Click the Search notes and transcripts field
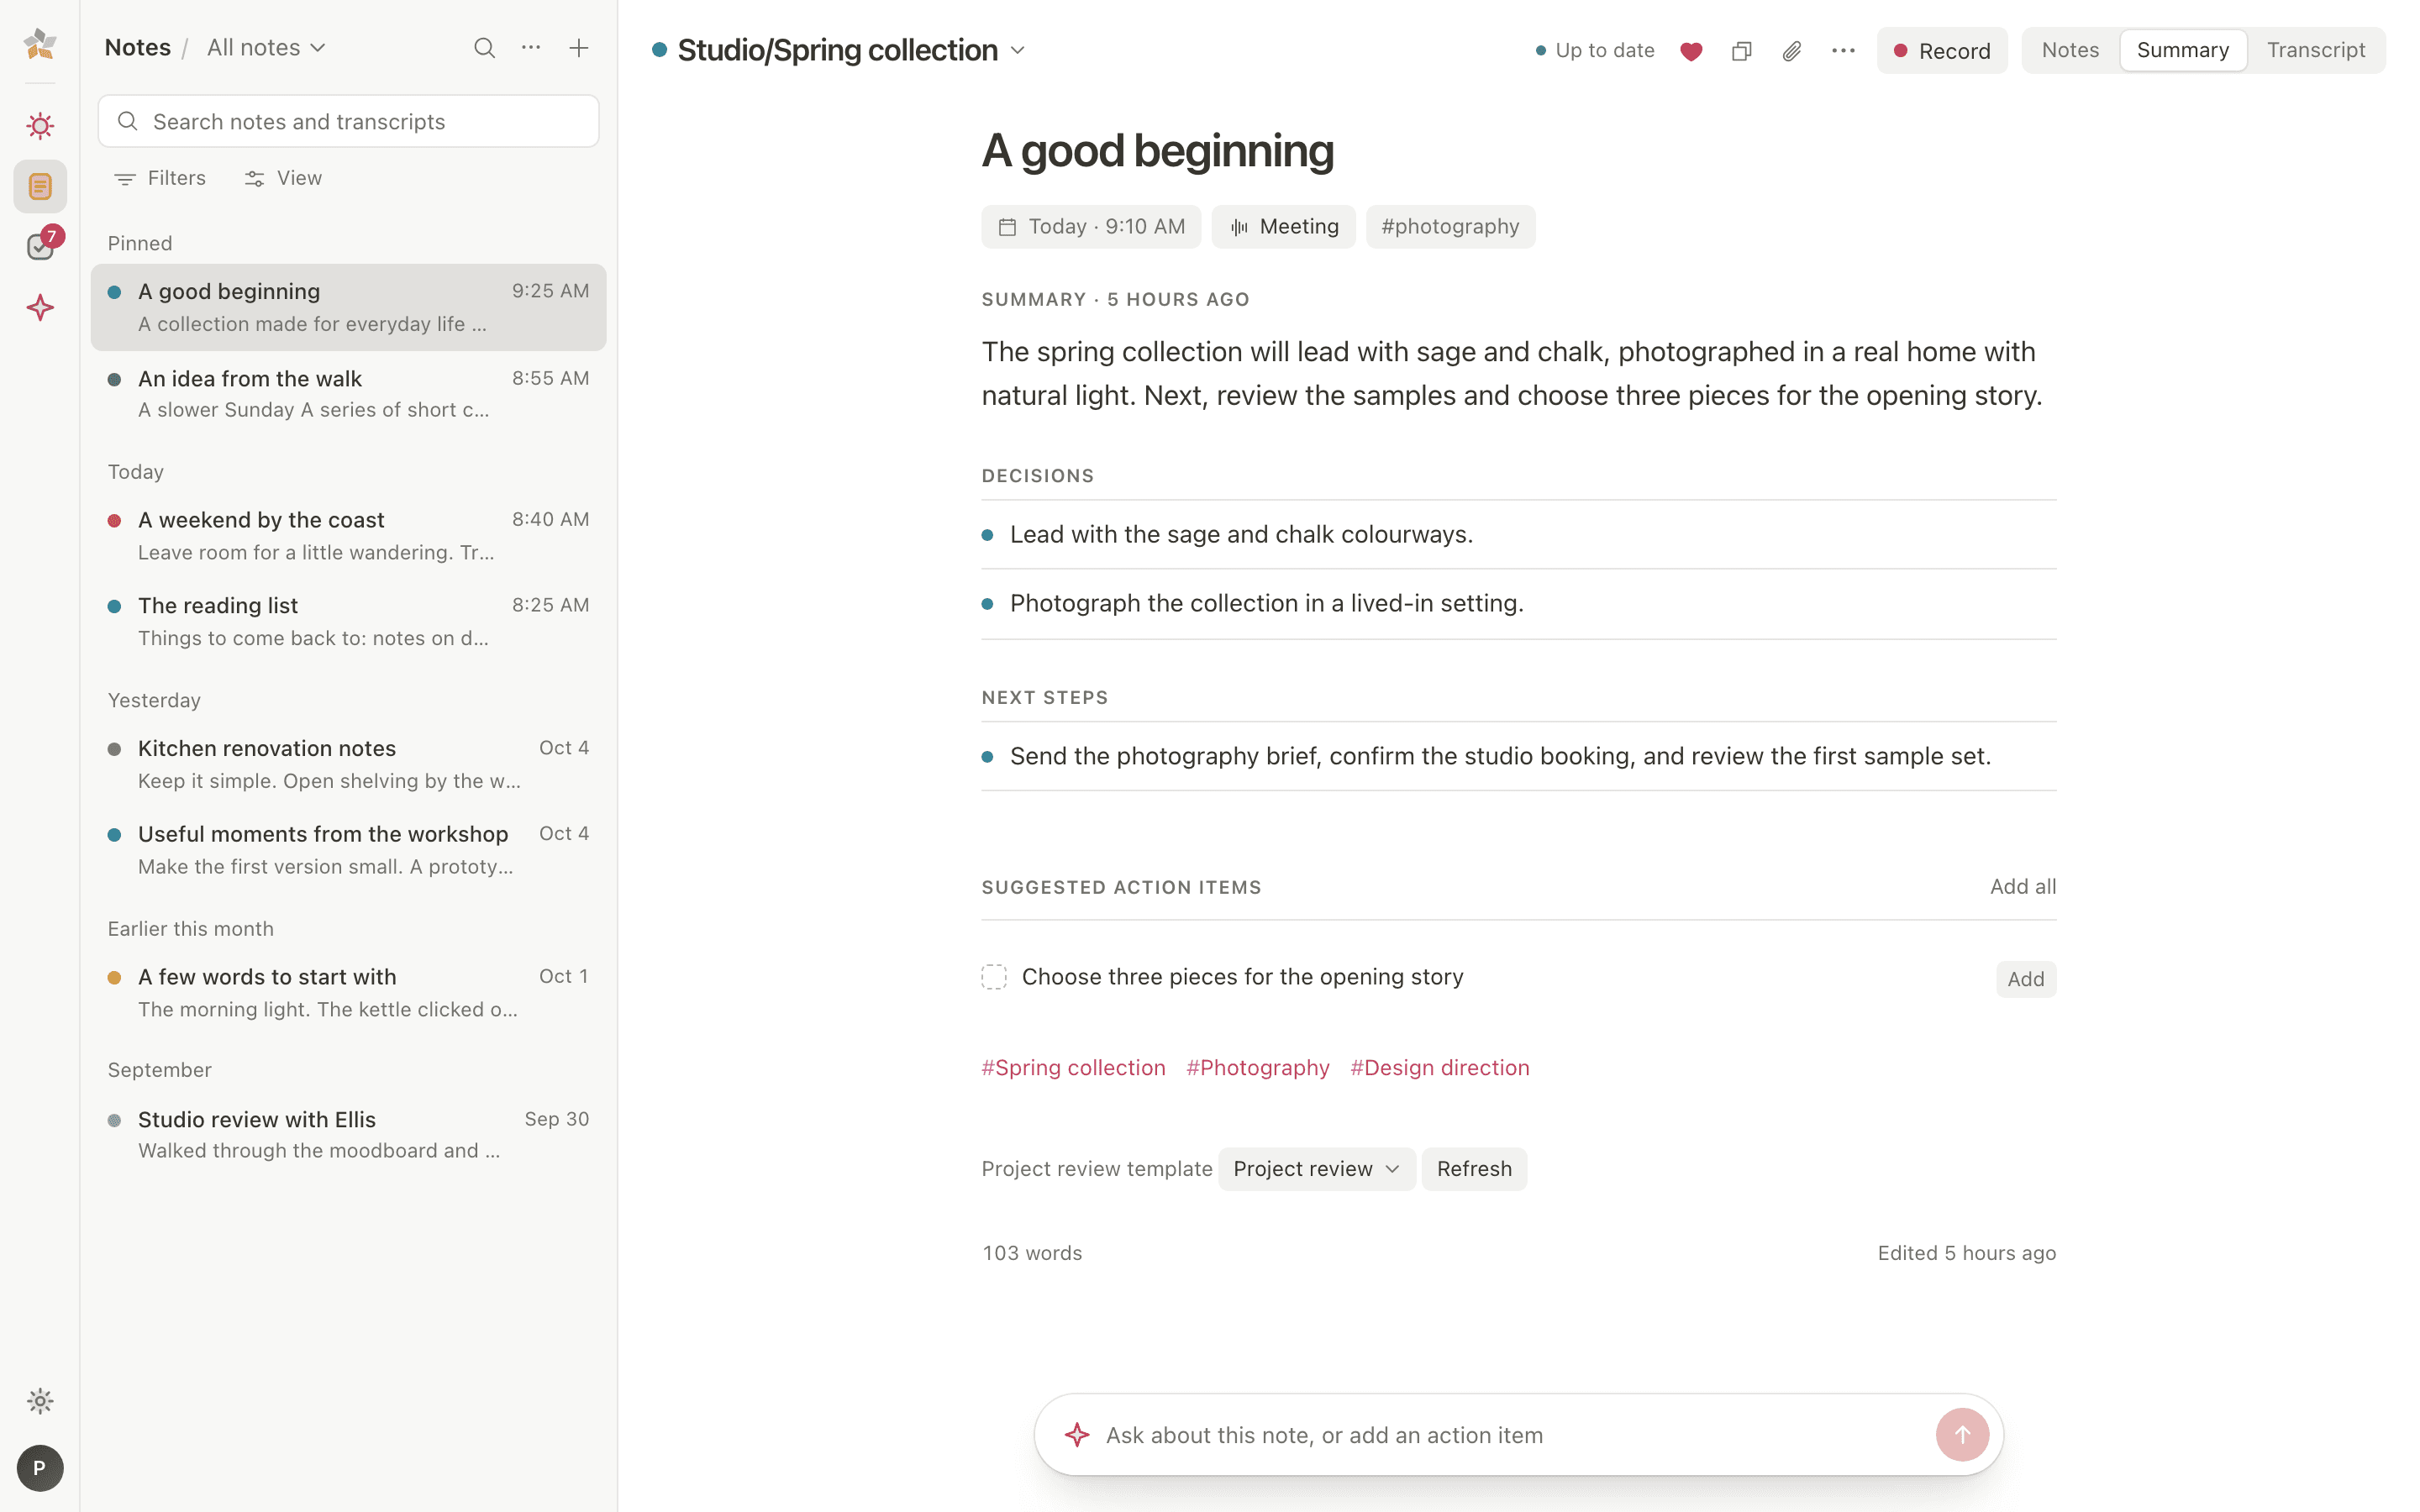 tap(349, 121)
